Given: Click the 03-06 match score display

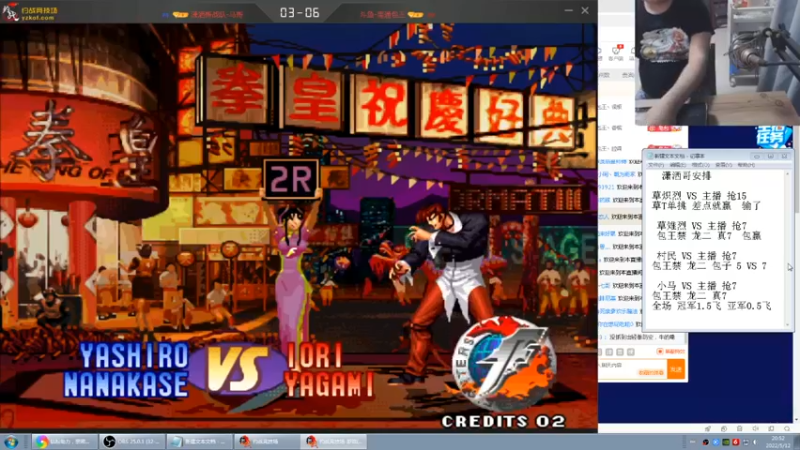Looking at the screenshot, I should tap(299, 13).
